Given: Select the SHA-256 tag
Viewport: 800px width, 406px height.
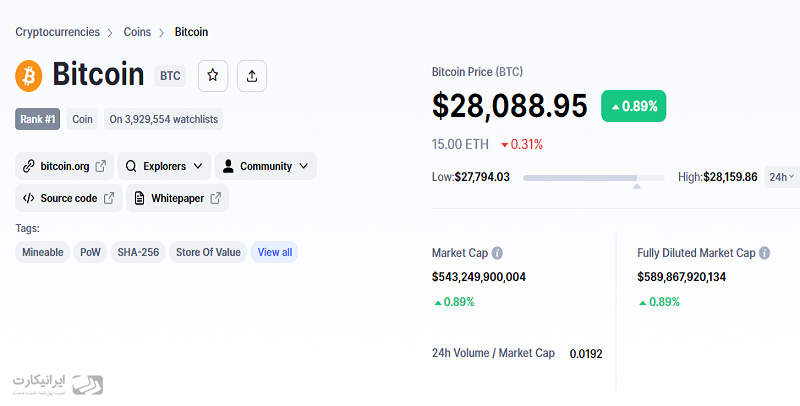Looking at the screenshot, I should point(138,252).
